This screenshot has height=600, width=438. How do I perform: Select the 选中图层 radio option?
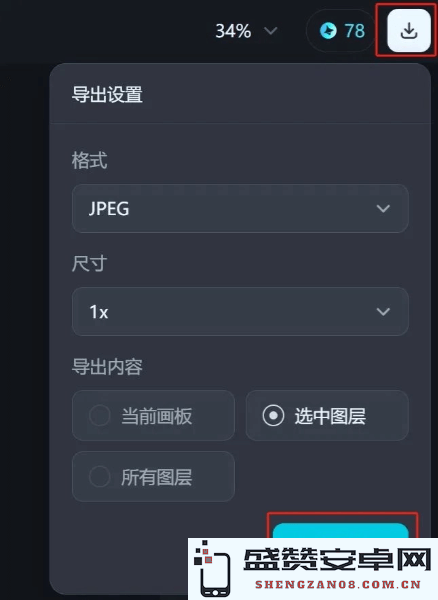click(x=327, y=416)
